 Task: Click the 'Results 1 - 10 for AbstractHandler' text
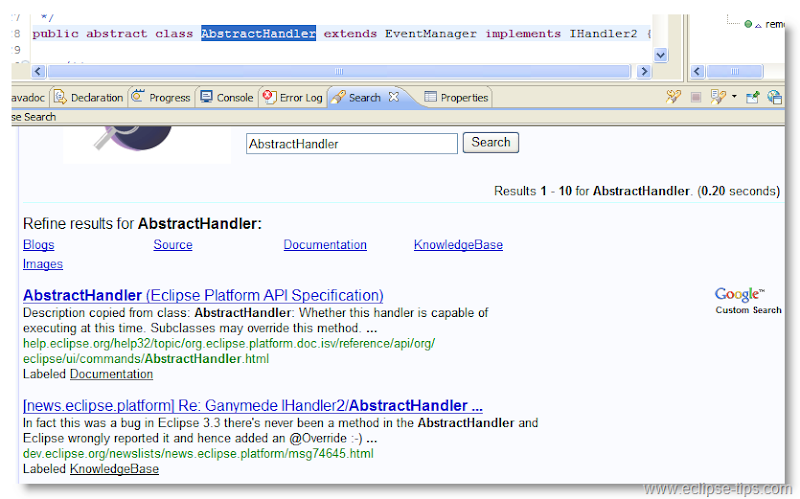(x=592, y=191)
